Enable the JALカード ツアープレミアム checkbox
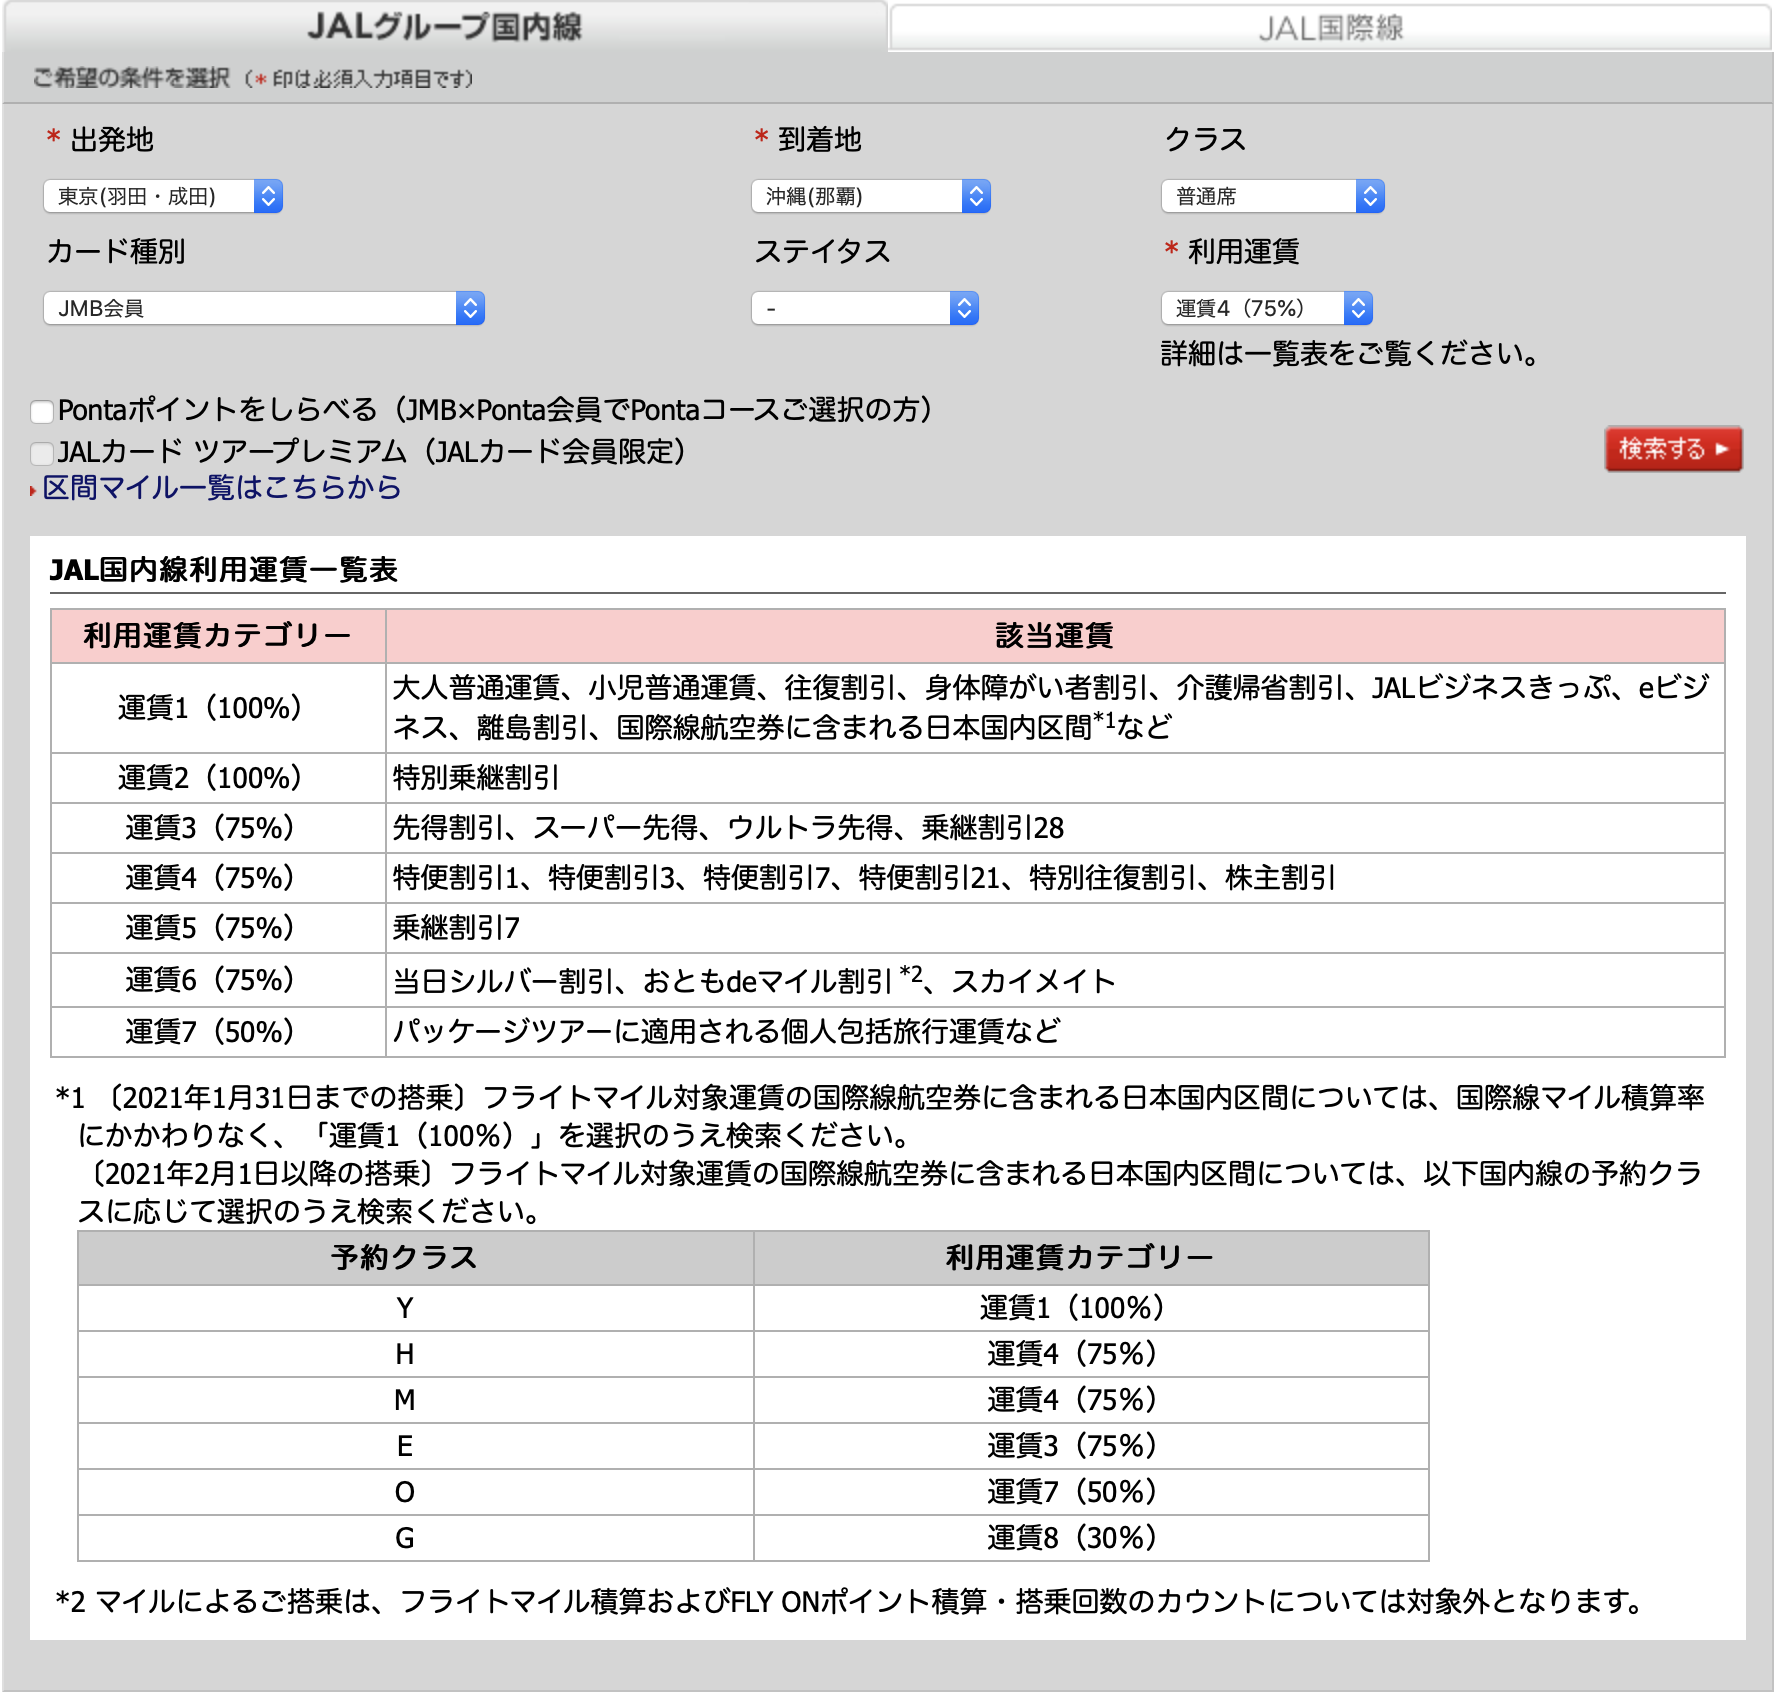Screen dimensions: 1784x1698 pos(42,454)
